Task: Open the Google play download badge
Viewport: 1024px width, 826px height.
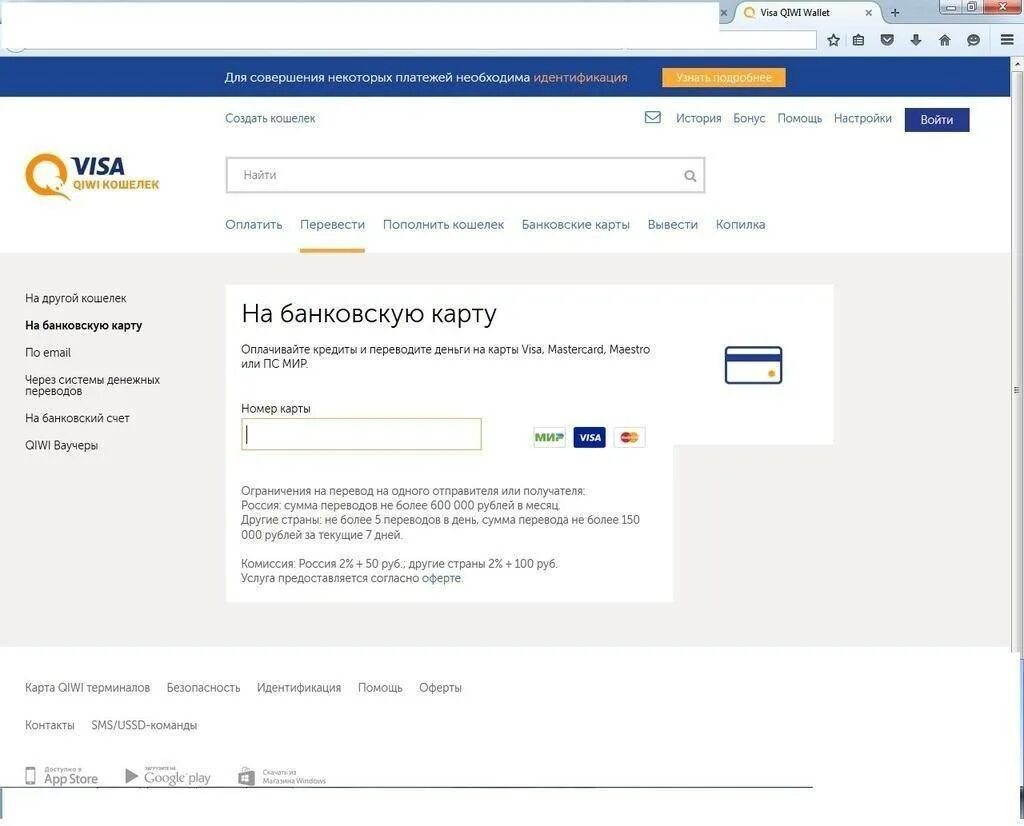Action: click(168, 776)
